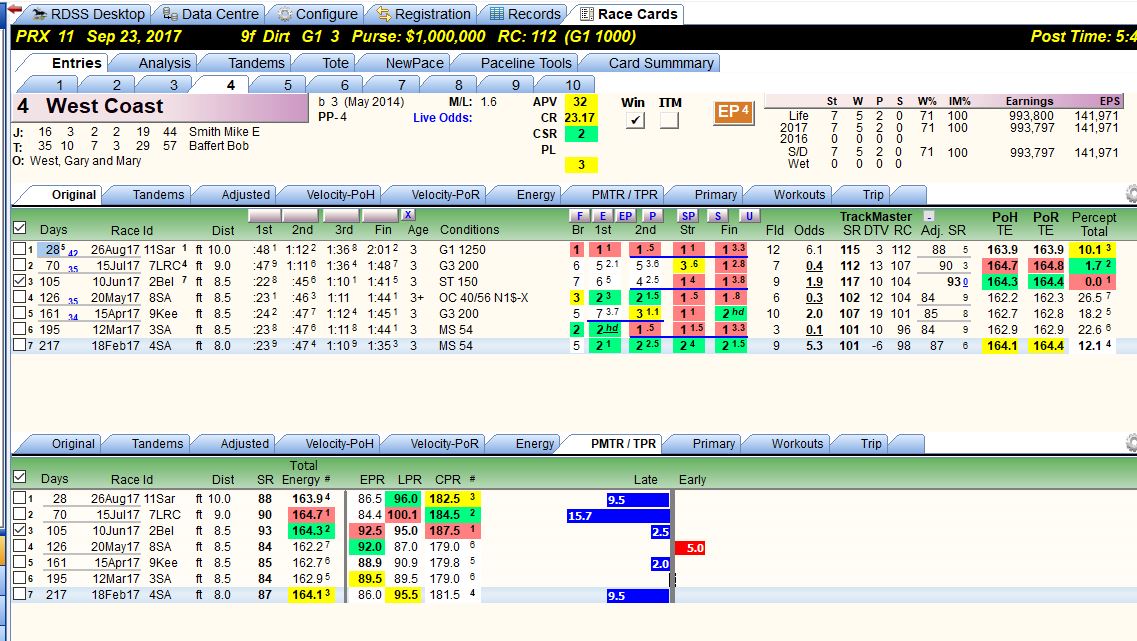The height and width of the screenshot is (641, 1137).
Task: Open the Registration tab
Action: point(423,14)
